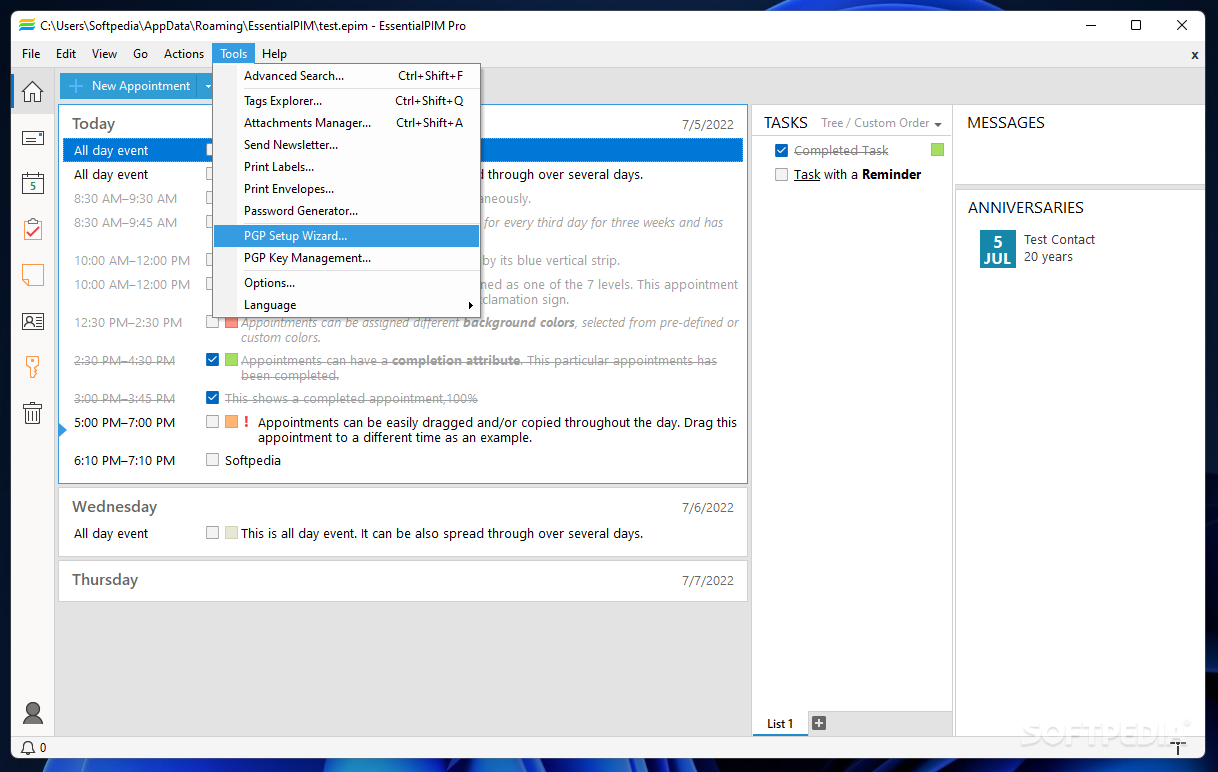Image resolution: width=1218 pixels, height=772 pixels.
Task: Choose Print Labels menu item
Action: tap(346, 167)
